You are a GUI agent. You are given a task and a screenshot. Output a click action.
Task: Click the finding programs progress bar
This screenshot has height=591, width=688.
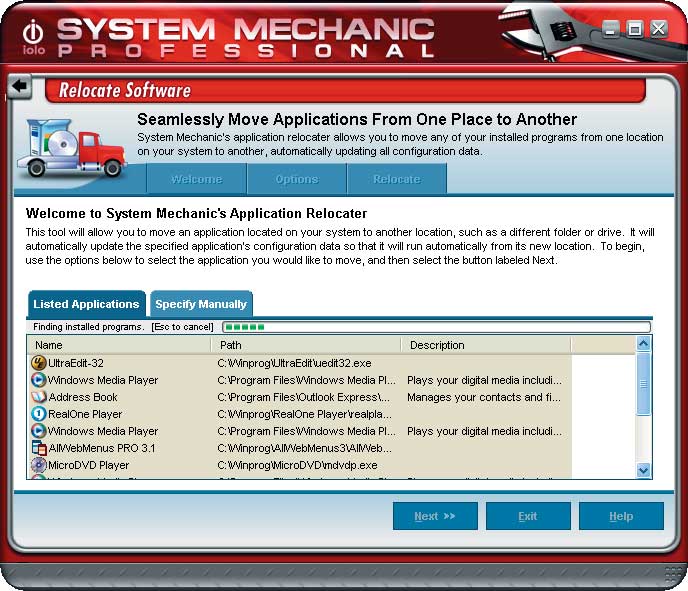436,327
